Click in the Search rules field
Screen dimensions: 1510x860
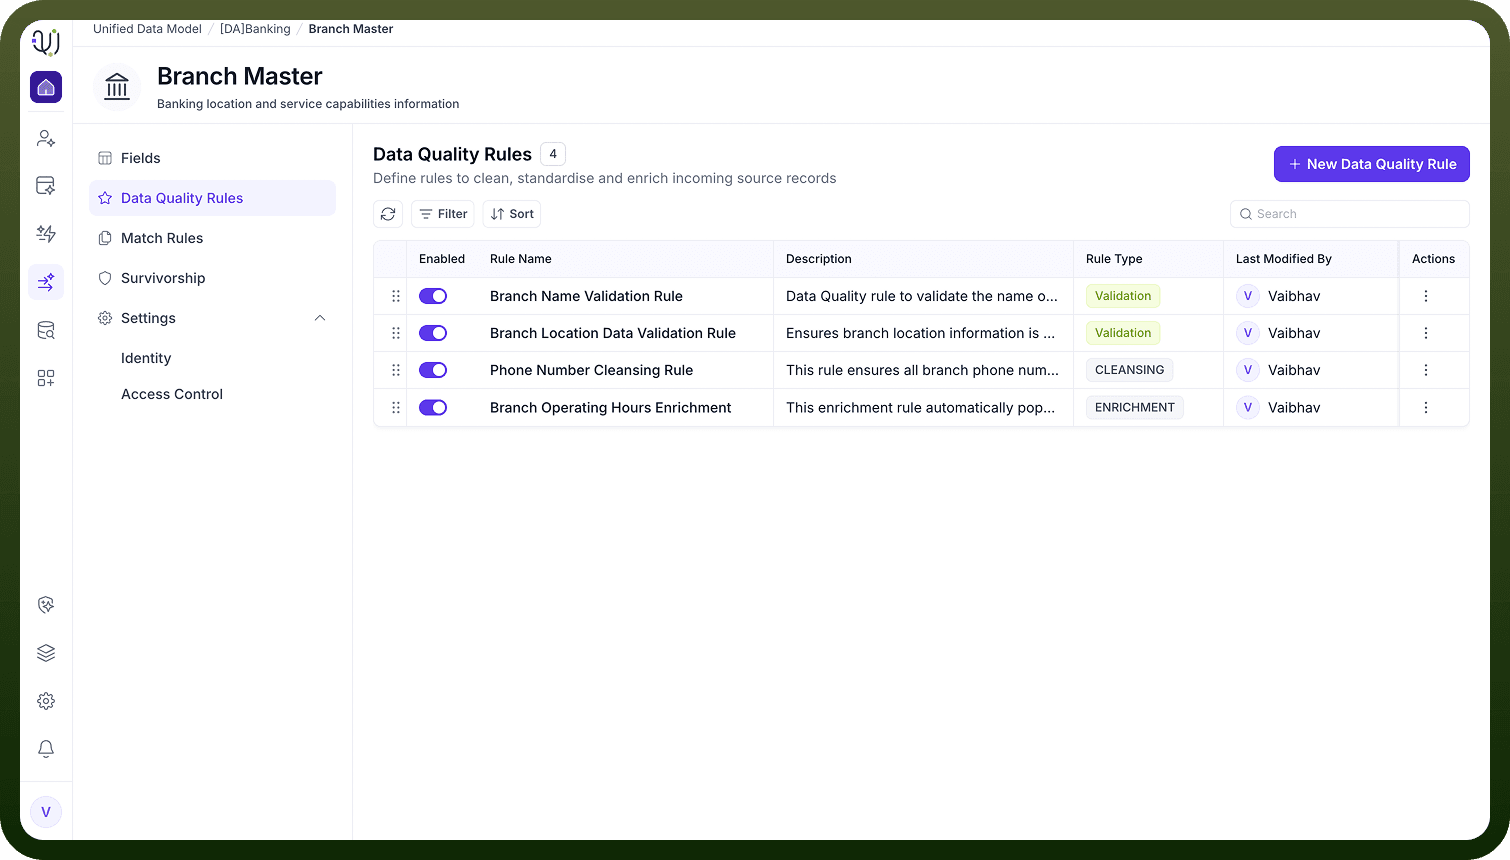tap(1350, 214)
